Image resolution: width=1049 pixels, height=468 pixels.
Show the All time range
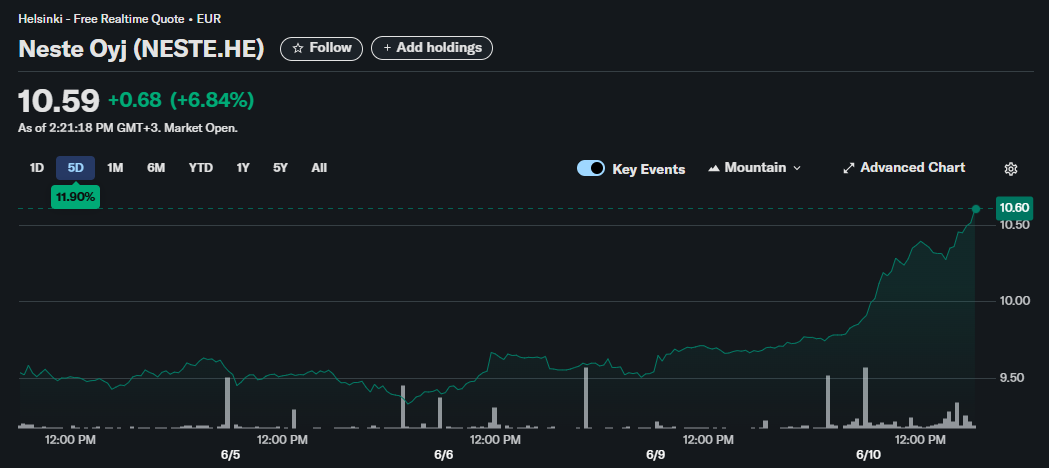(x=319, y=168)
